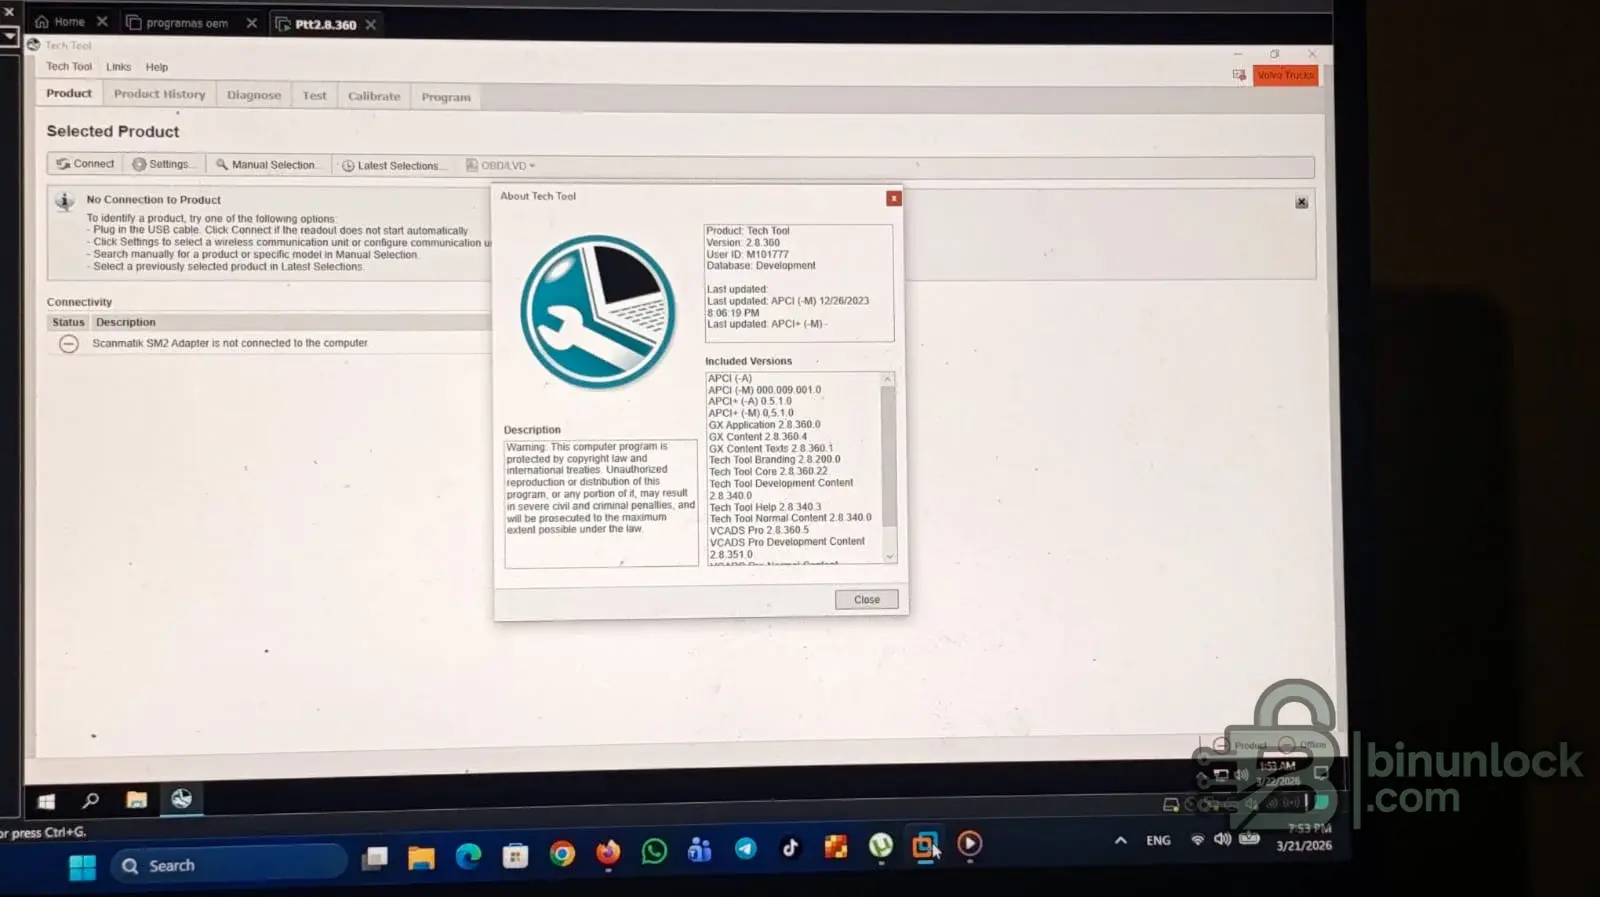Click the red Volvo Trucks badge
1600x897 pixels.
click(1285, 76)
